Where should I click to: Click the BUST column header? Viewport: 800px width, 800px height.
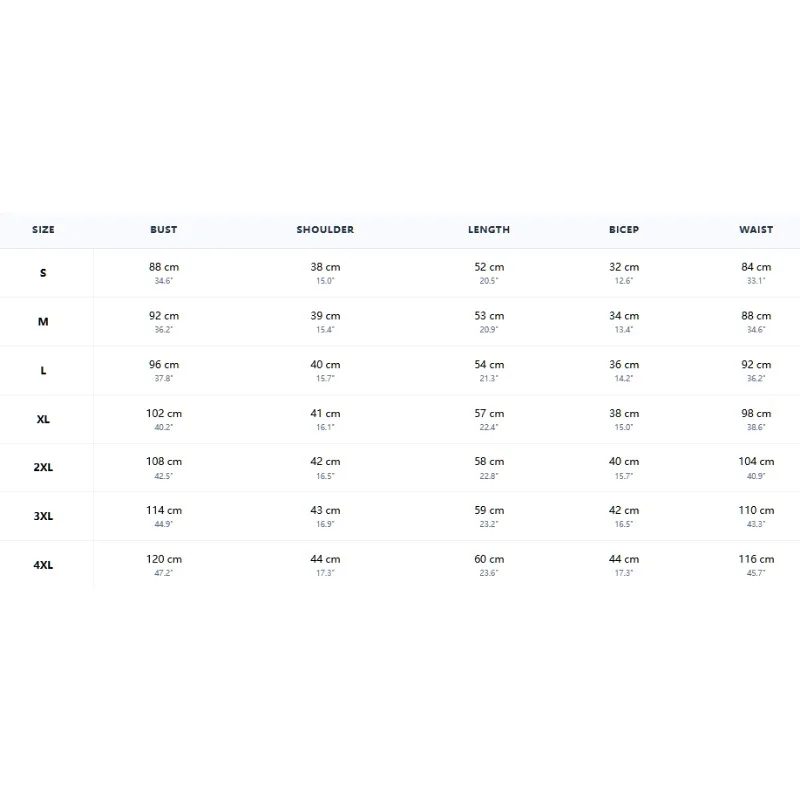(164, 230)
